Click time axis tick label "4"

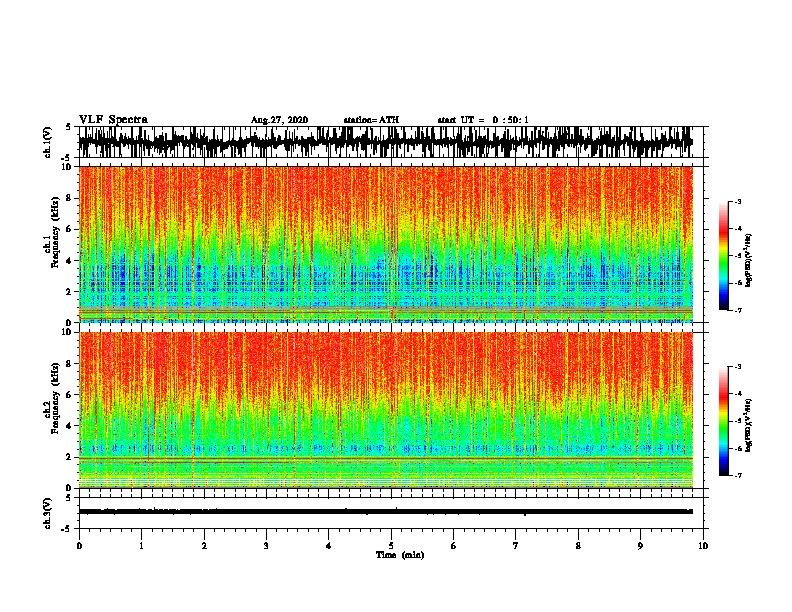click(329, 546)
